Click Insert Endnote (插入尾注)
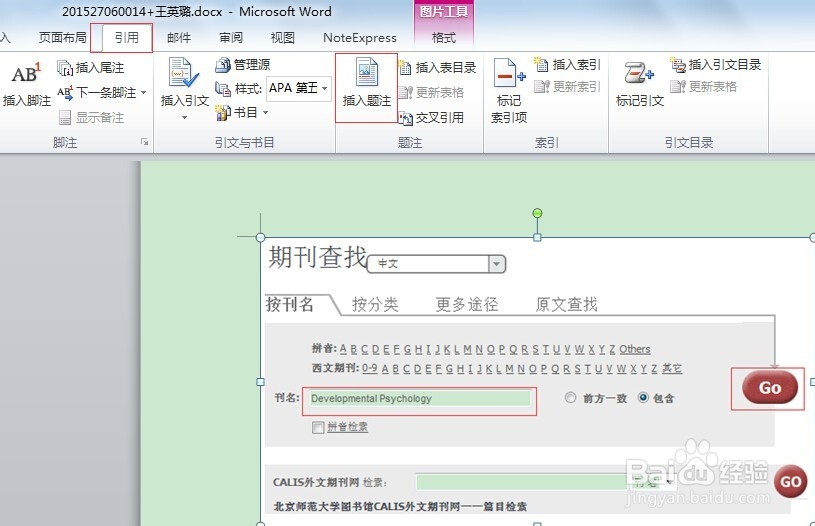 coord(91,68)
